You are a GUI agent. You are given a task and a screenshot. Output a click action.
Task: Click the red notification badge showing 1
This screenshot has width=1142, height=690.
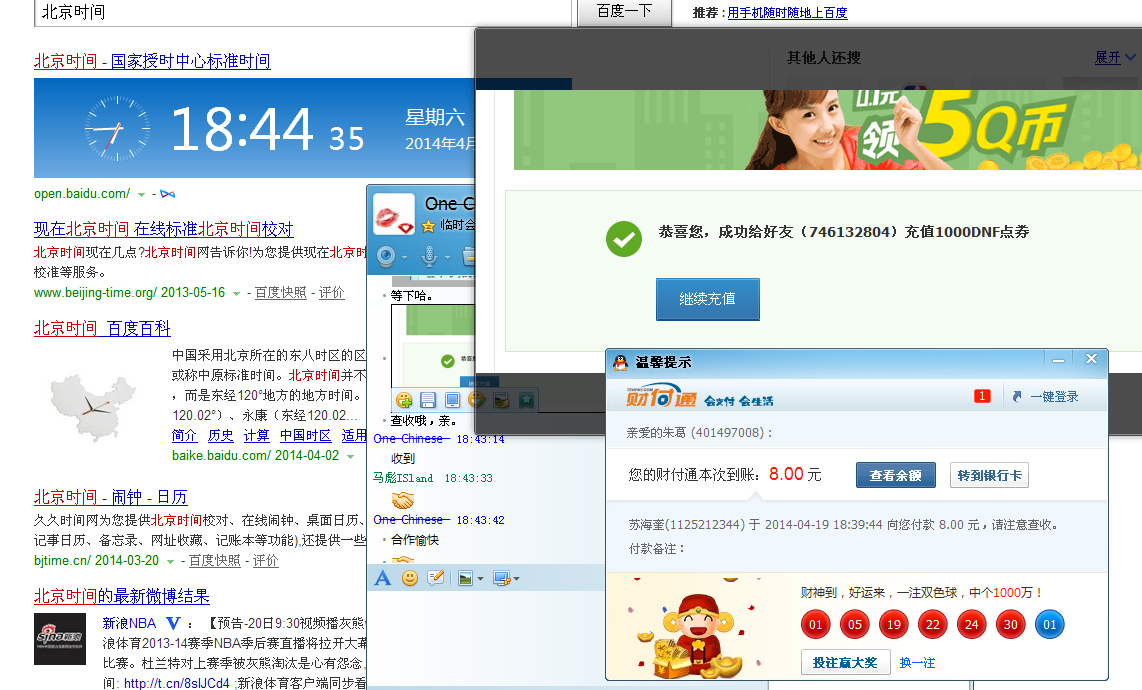pyautogui.click(x=982, y=396)
